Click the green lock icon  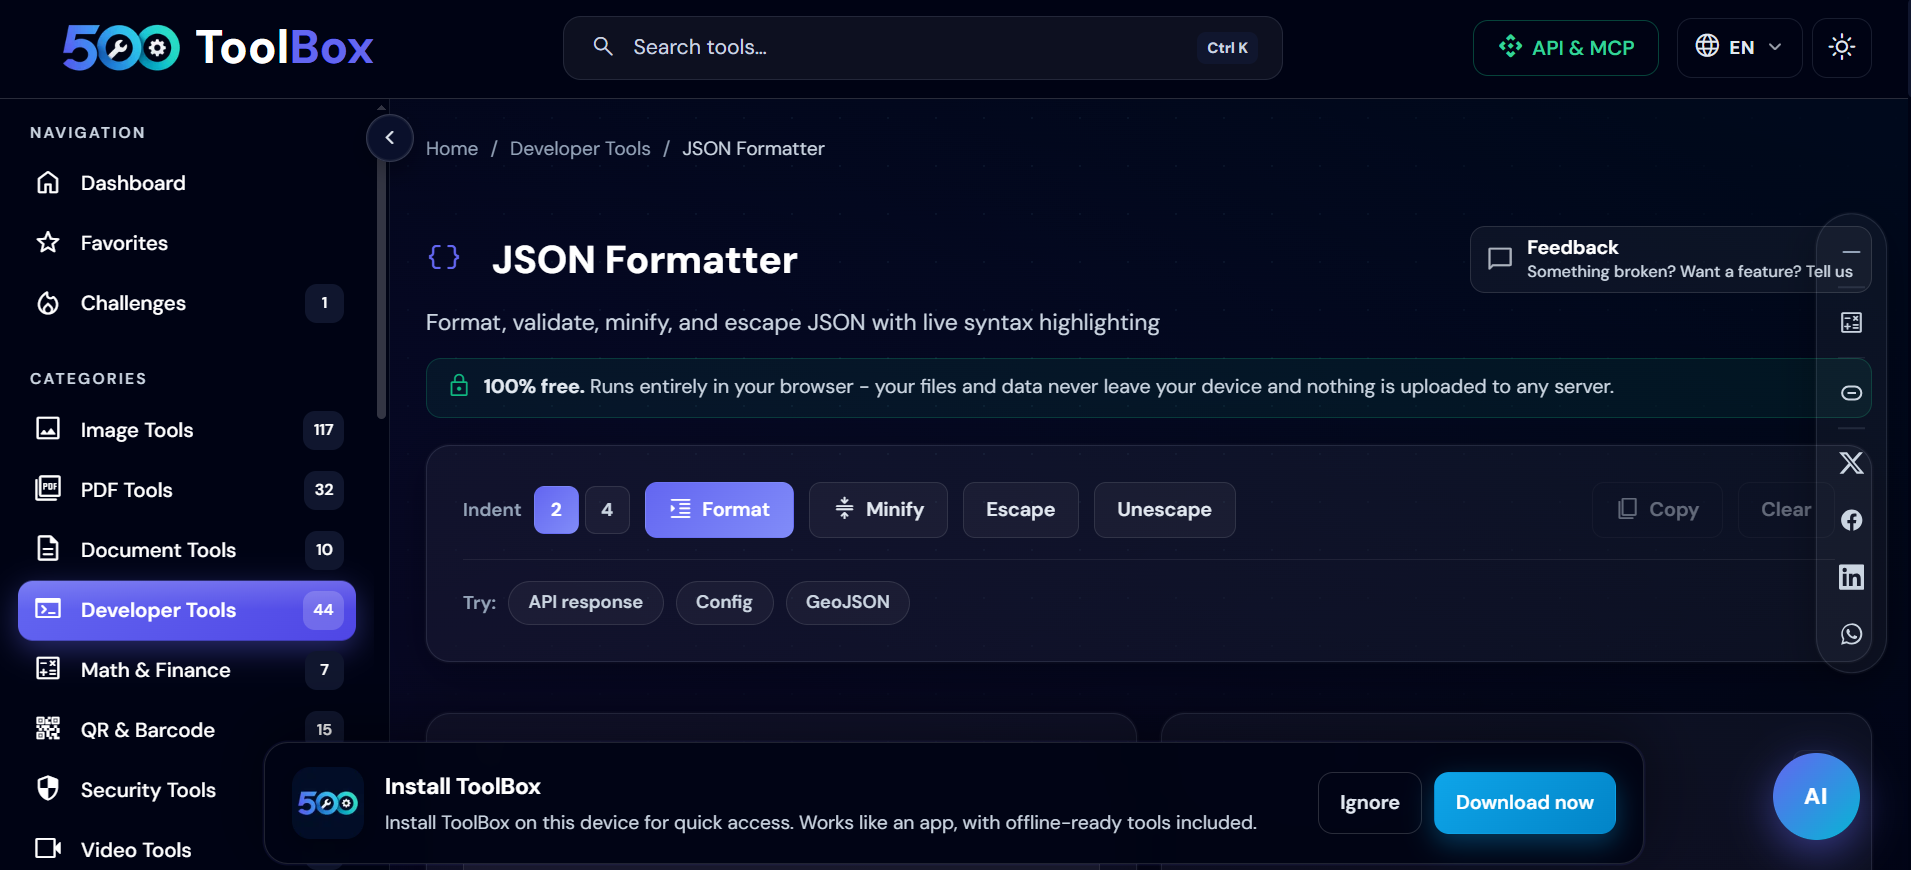459,386
